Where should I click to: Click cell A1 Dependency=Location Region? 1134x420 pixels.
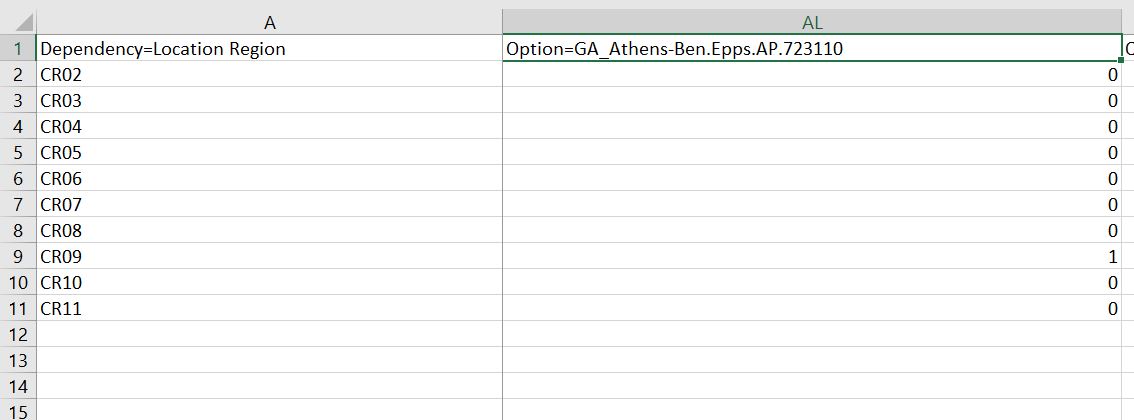(x=269, y=48)
